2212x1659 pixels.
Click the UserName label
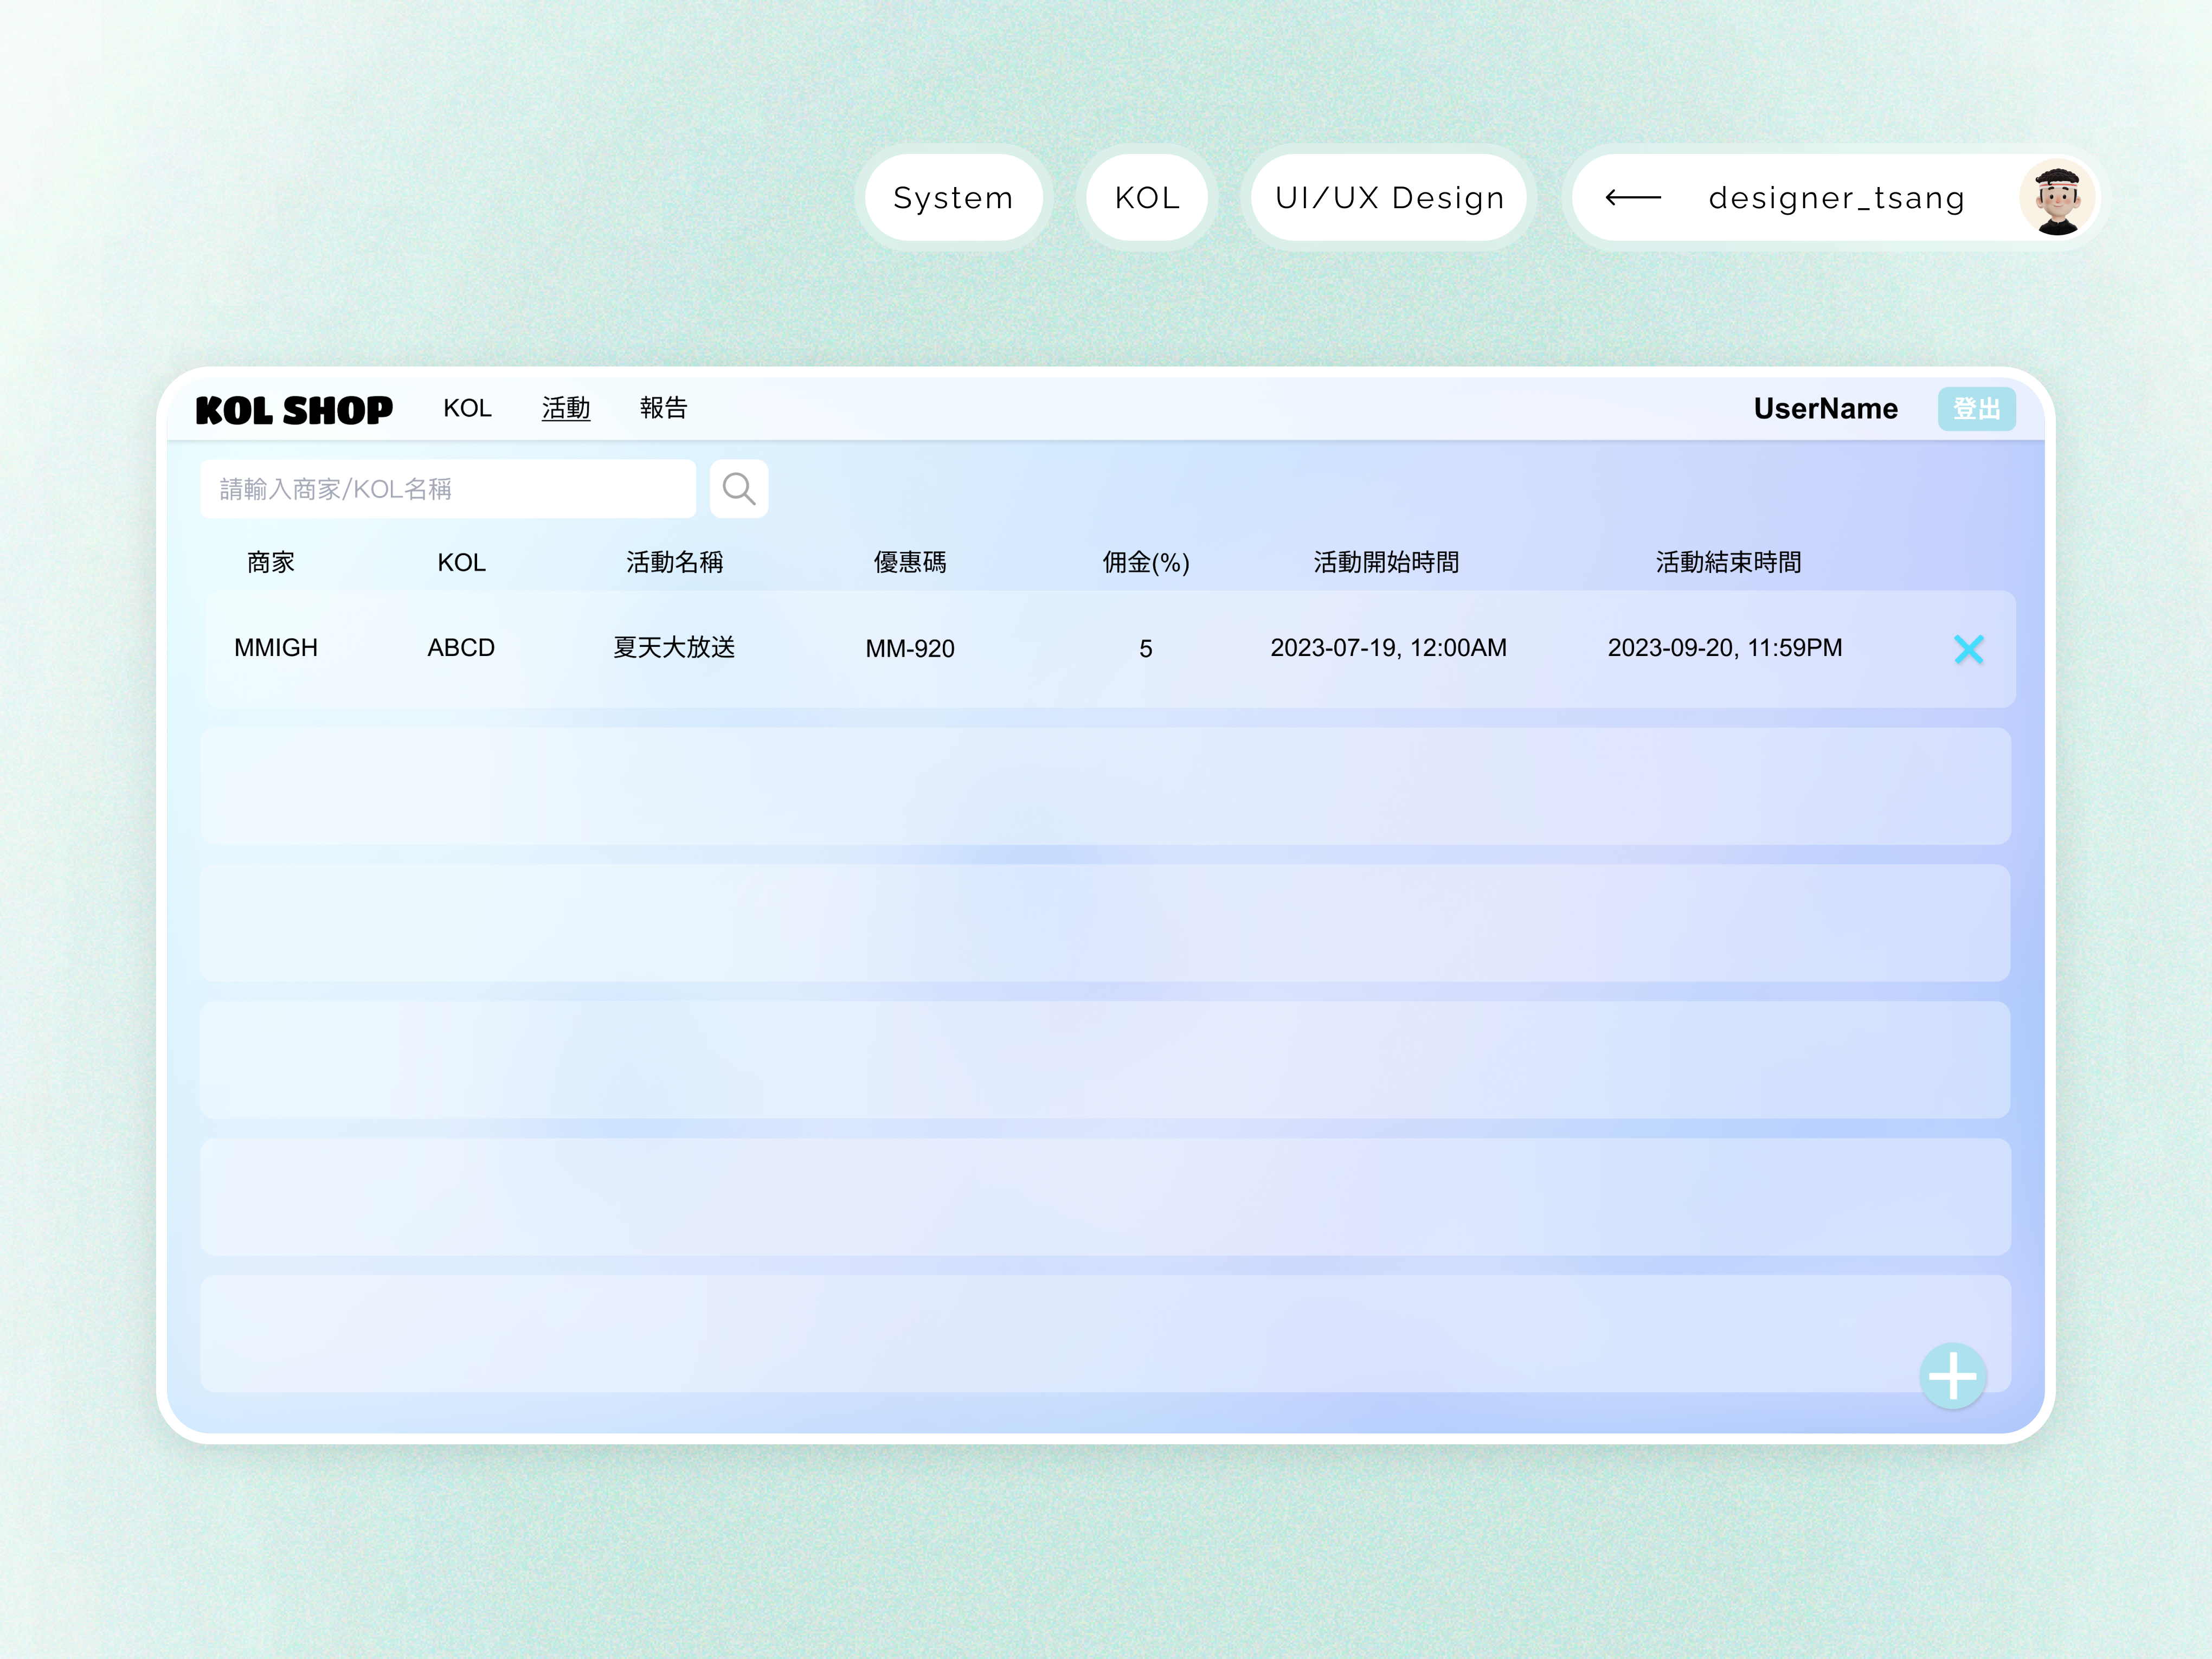(1825, 408)
